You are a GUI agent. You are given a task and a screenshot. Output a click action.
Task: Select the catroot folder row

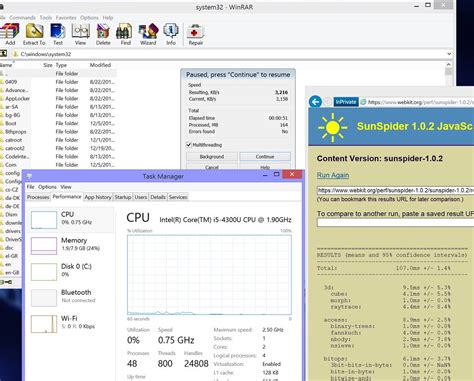tap(58, 140)
